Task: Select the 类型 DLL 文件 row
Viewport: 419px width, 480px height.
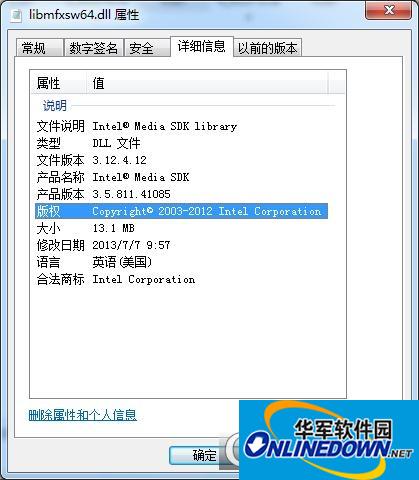Action: pyautogui.click(x=181, y=143)
